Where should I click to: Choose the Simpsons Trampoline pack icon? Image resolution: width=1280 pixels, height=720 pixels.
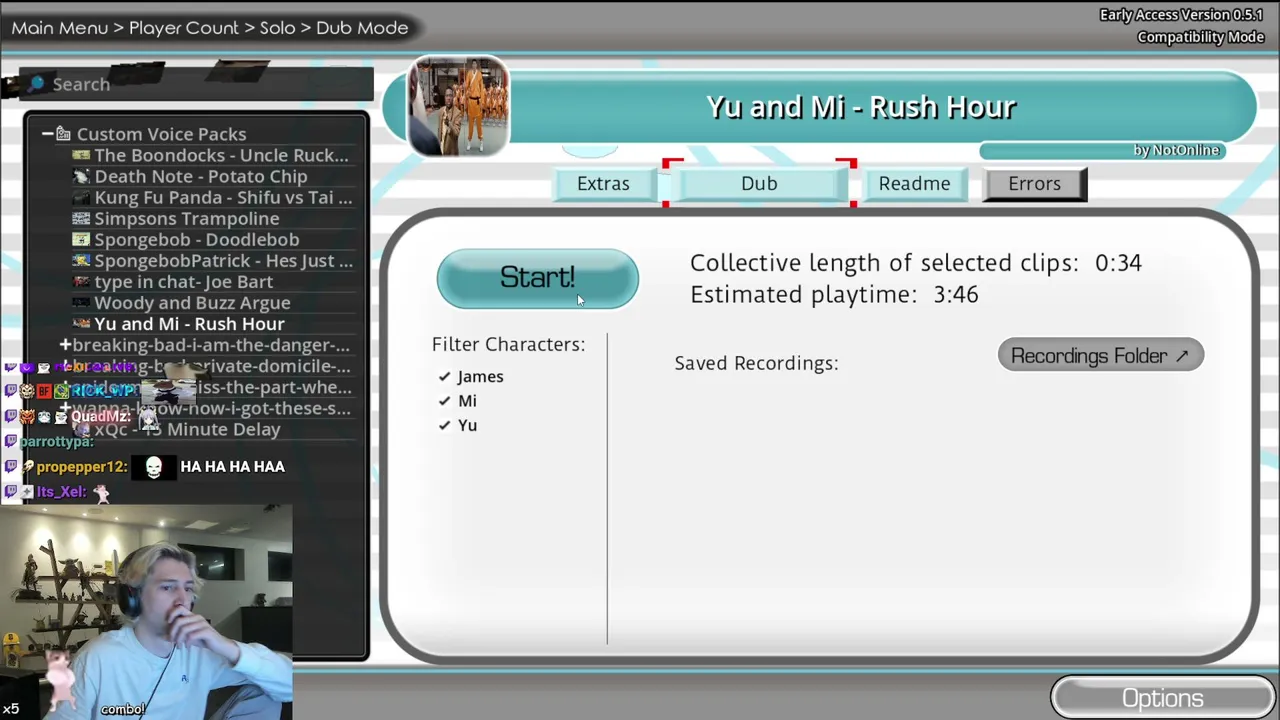(x=81, y=218)
